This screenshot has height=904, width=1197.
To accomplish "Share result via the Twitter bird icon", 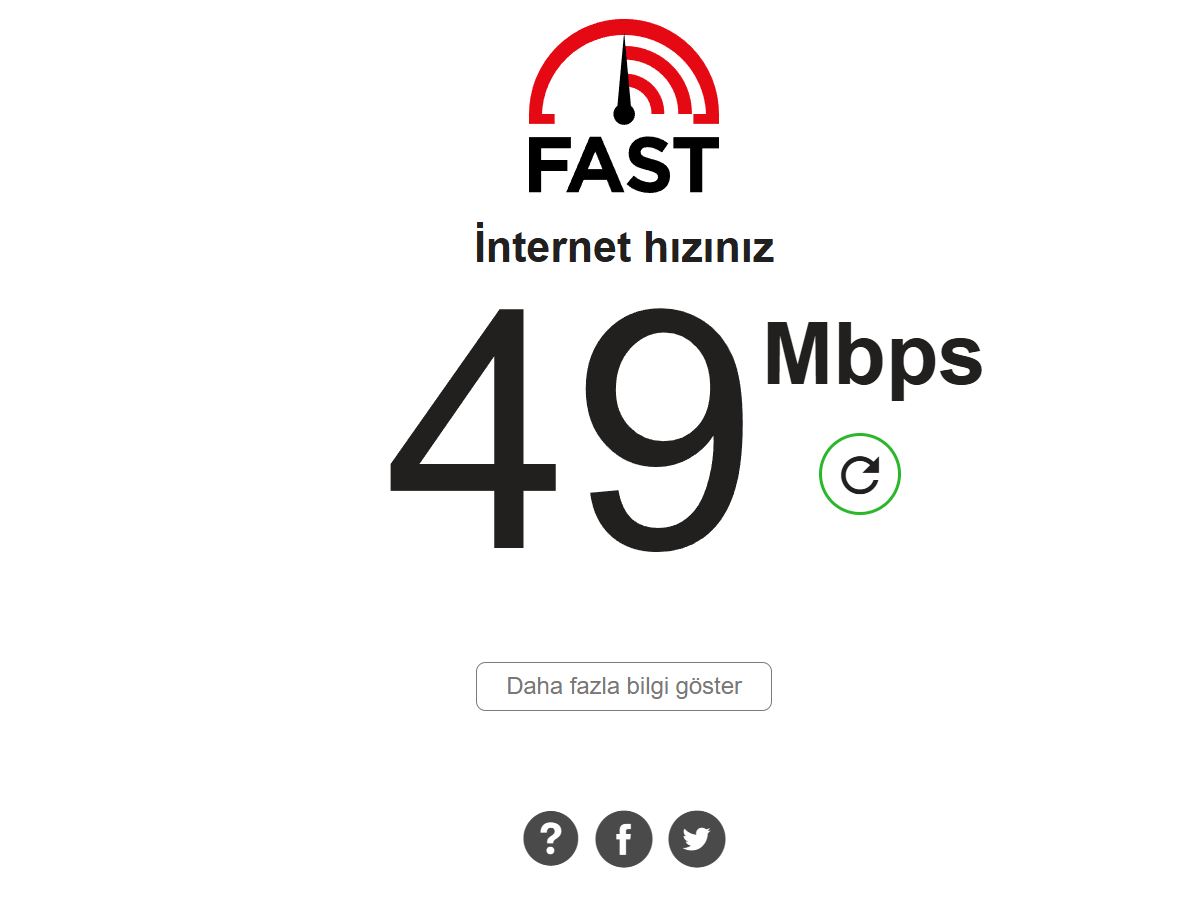I will coord(696,838).
